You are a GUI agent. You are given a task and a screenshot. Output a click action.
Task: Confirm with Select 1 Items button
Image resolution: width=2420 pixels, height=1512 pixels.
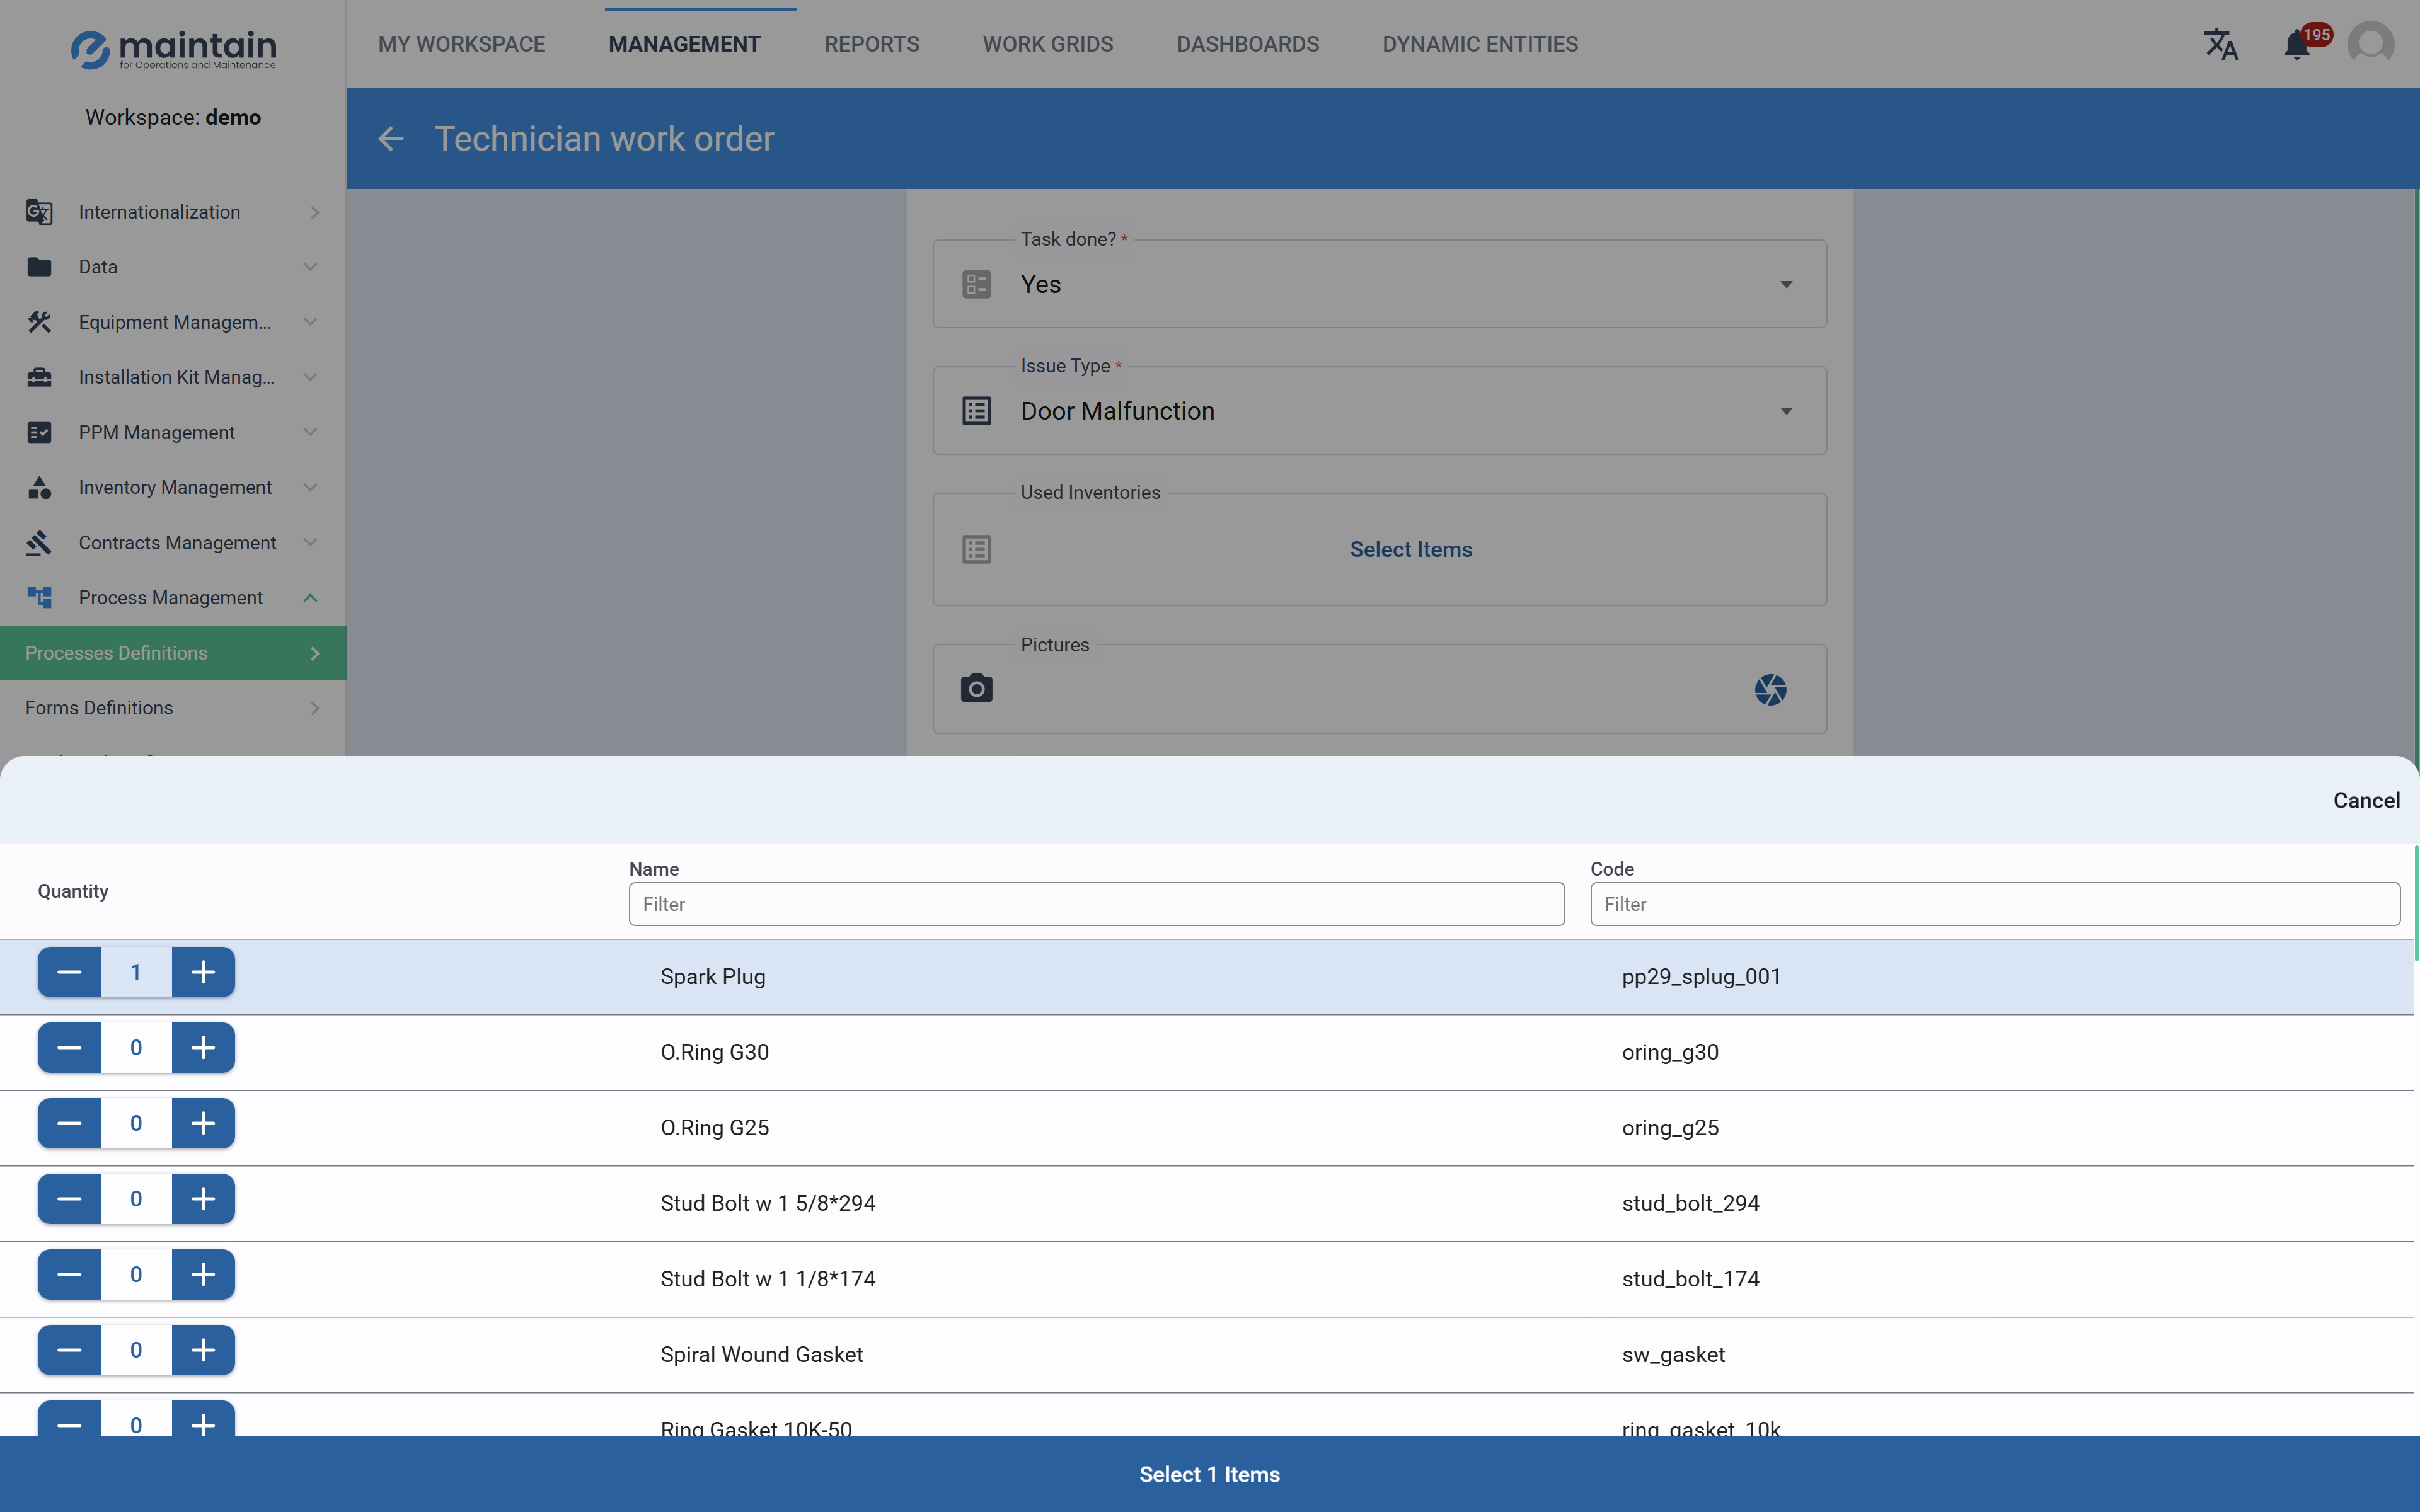[x=1209, y=1474]
